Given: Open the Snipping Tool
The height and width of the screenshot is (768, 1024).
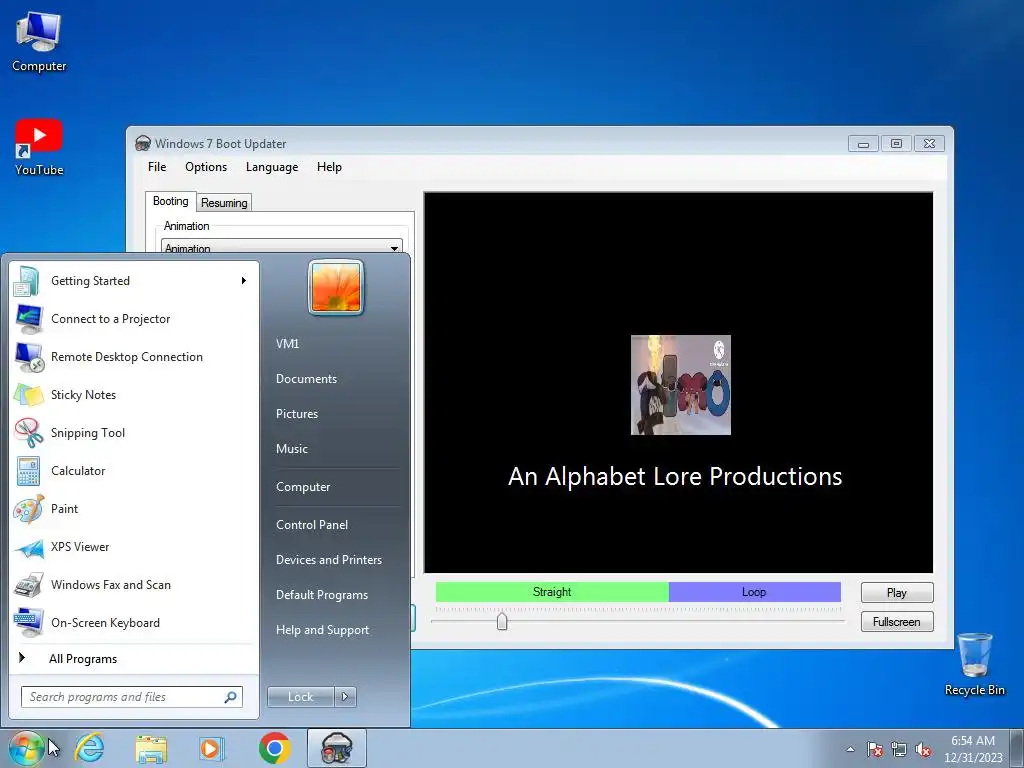Looking at the screenshot, I should point(134,432).
